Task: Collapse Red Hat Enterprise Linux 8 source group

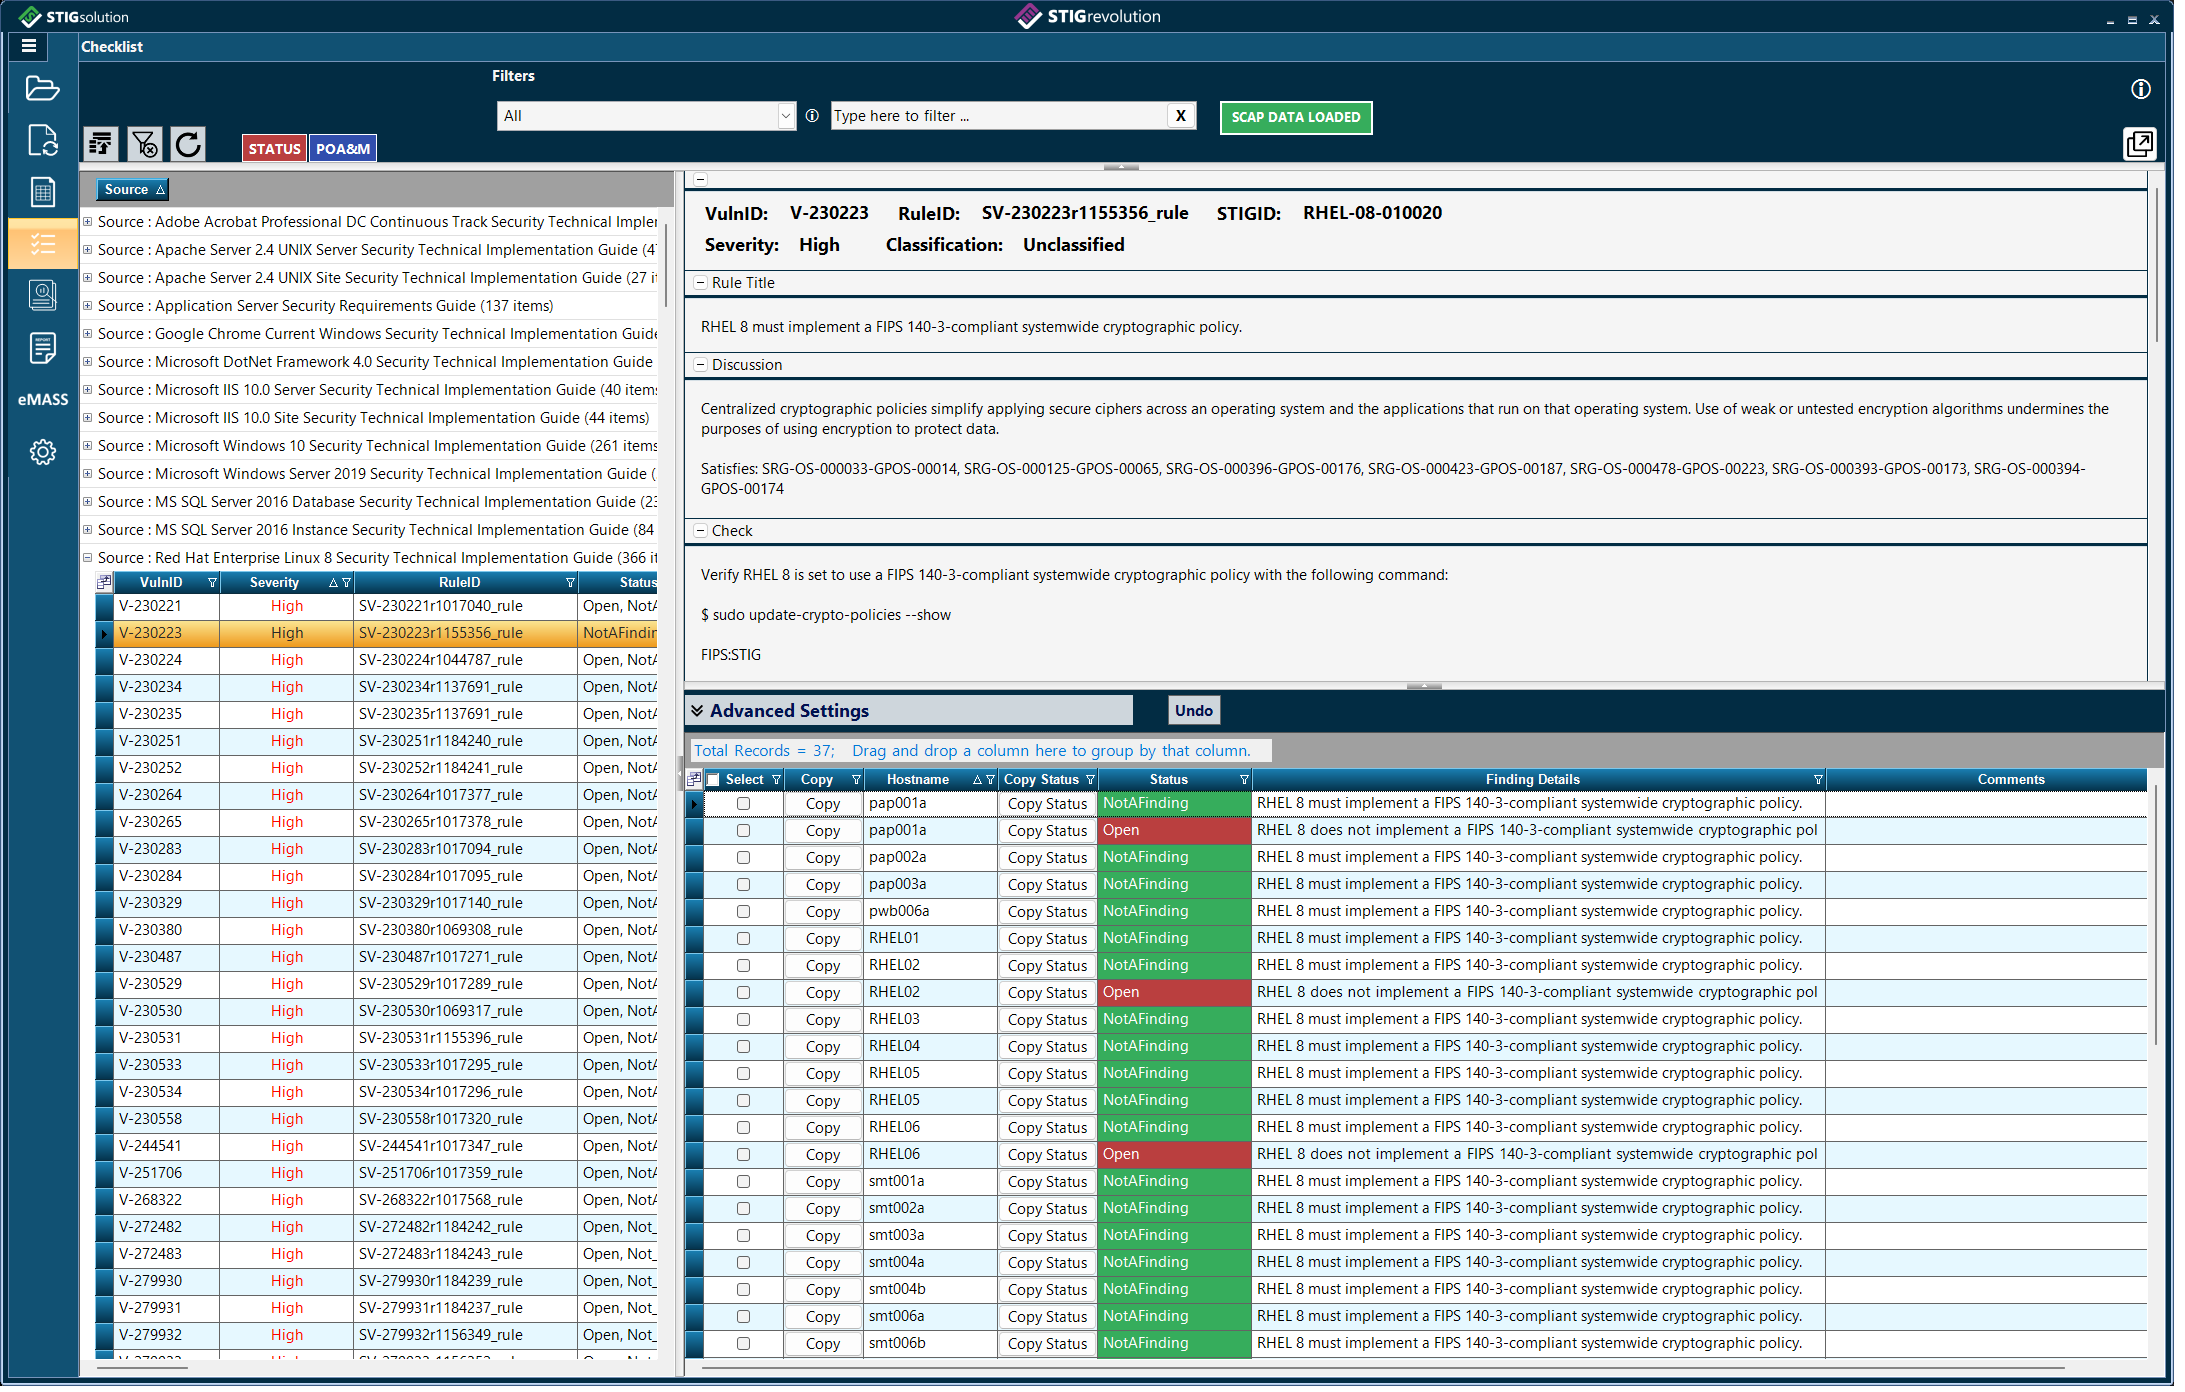Action: 88,558
